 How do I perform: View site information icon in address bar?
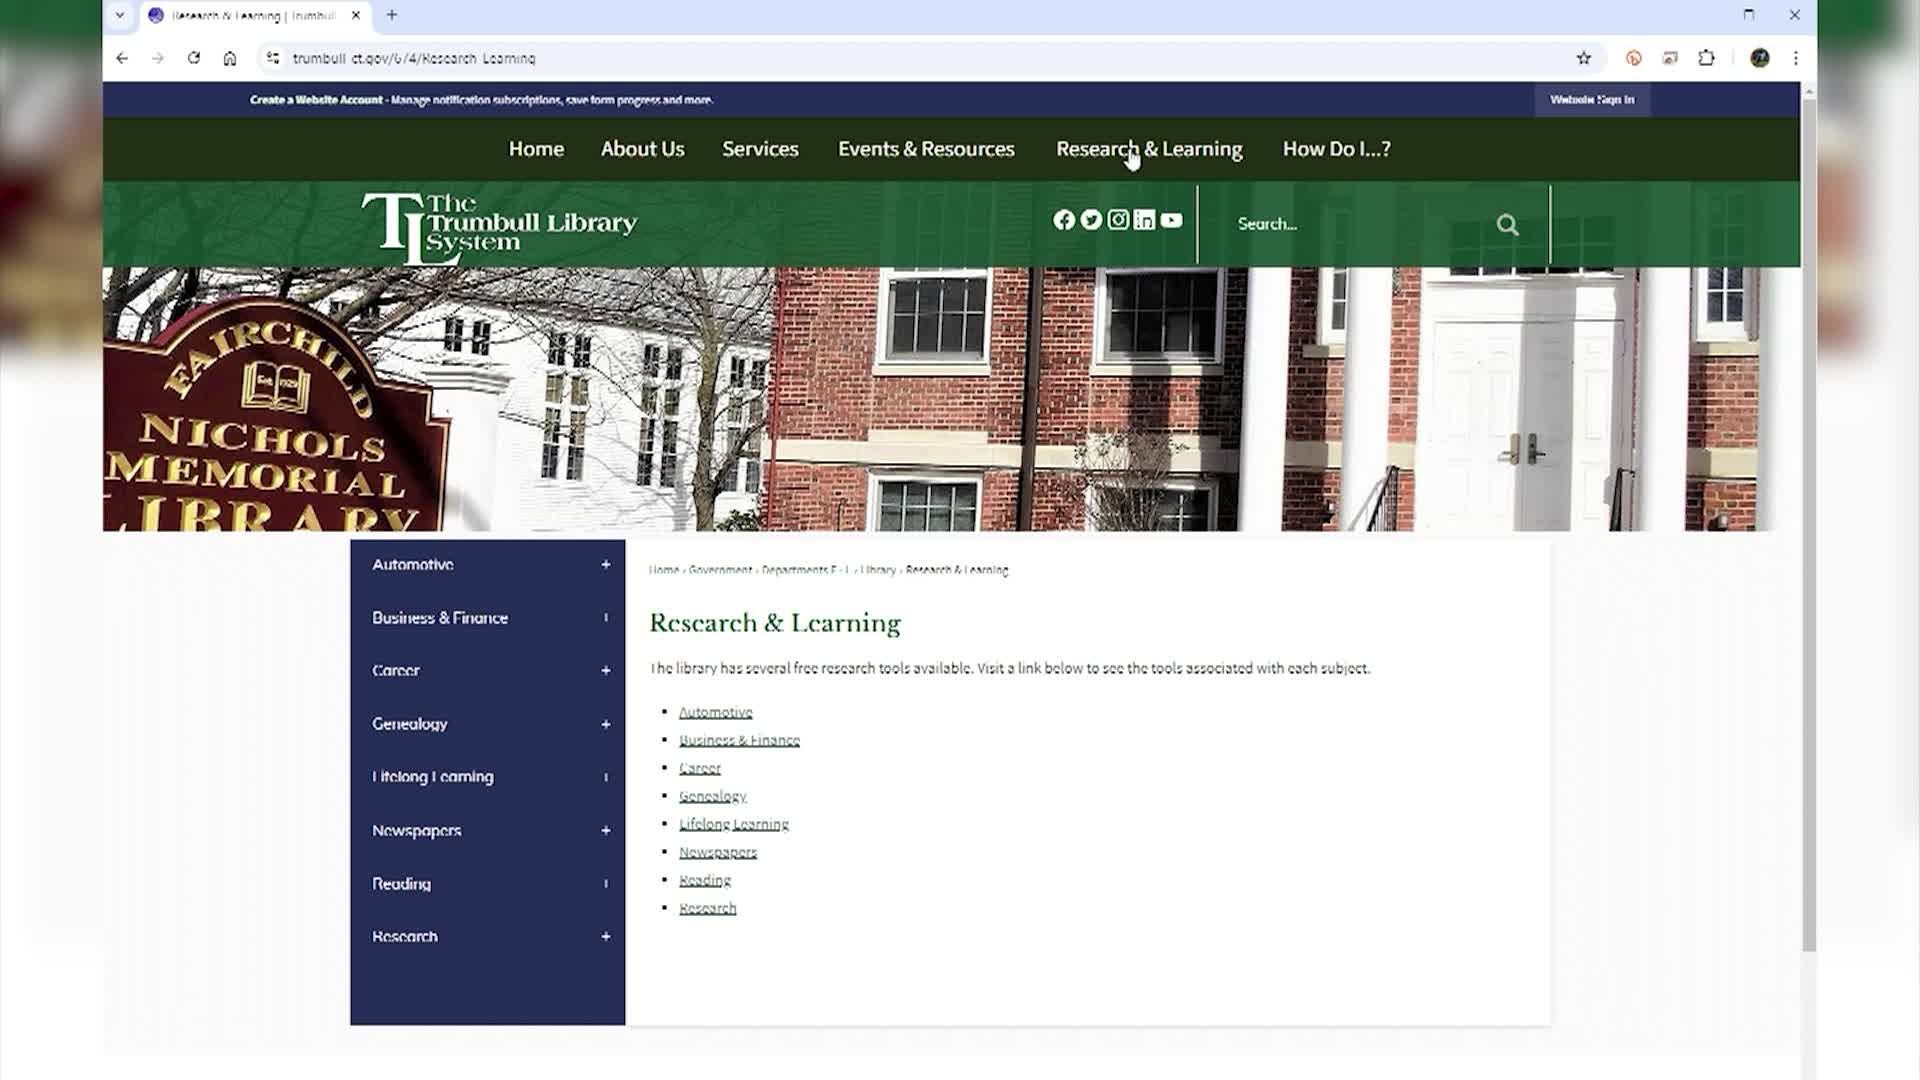(x=273, y=58)
